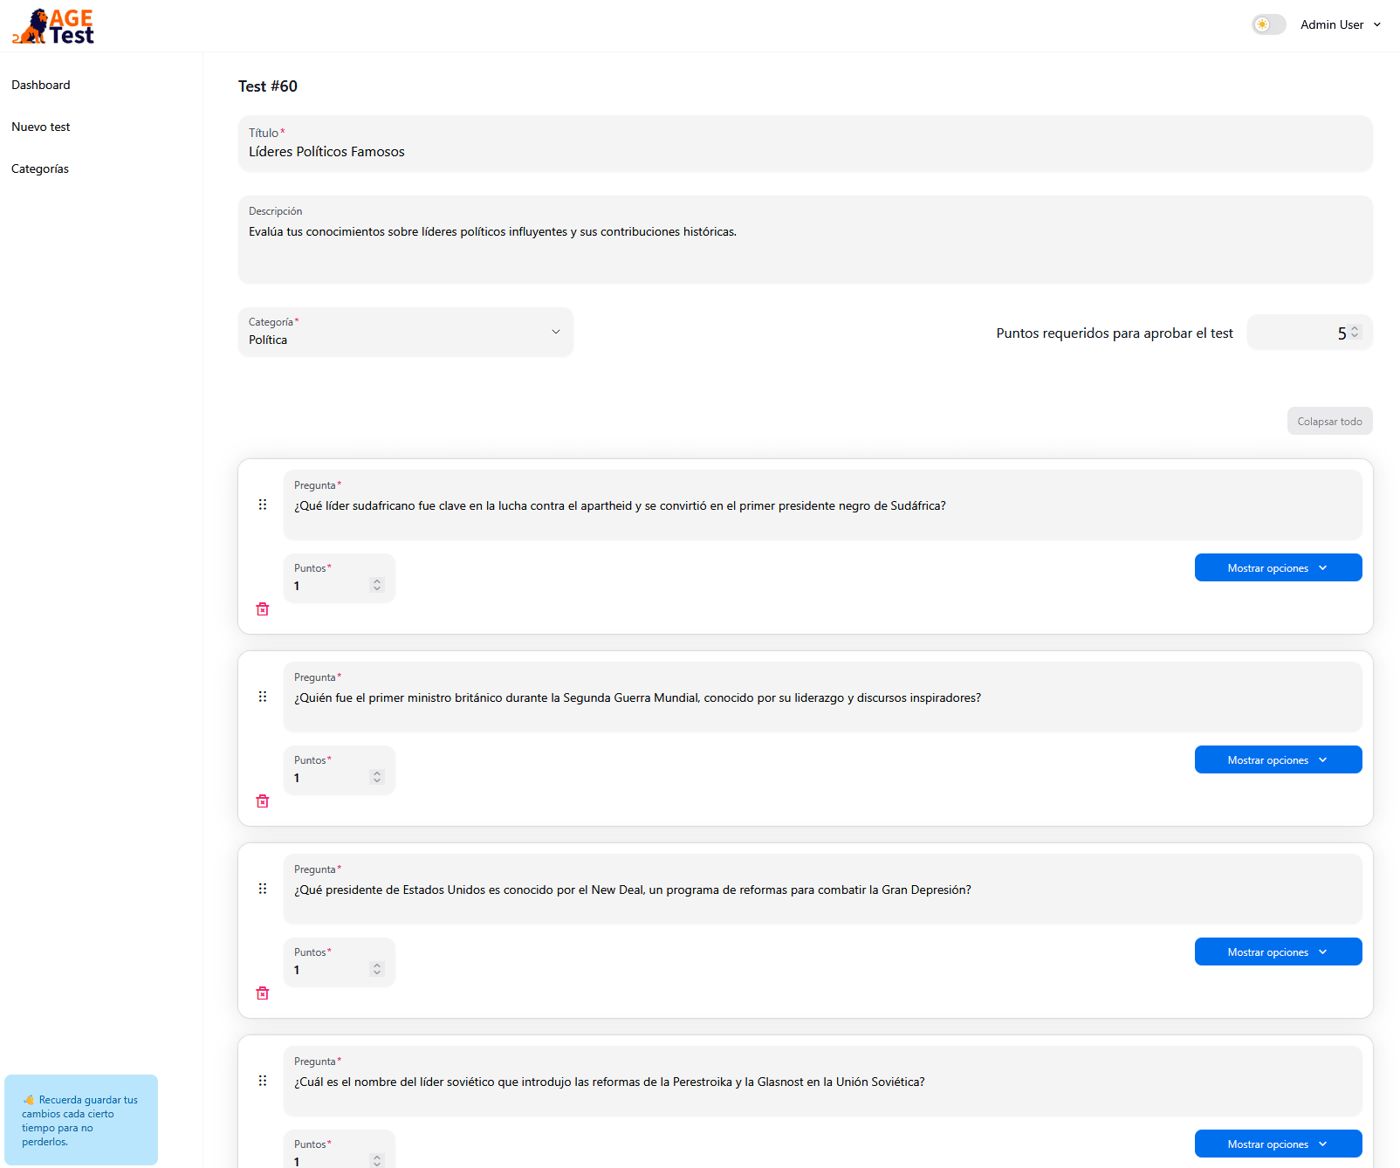Grab the drag handle of the New Deal question

263,889
